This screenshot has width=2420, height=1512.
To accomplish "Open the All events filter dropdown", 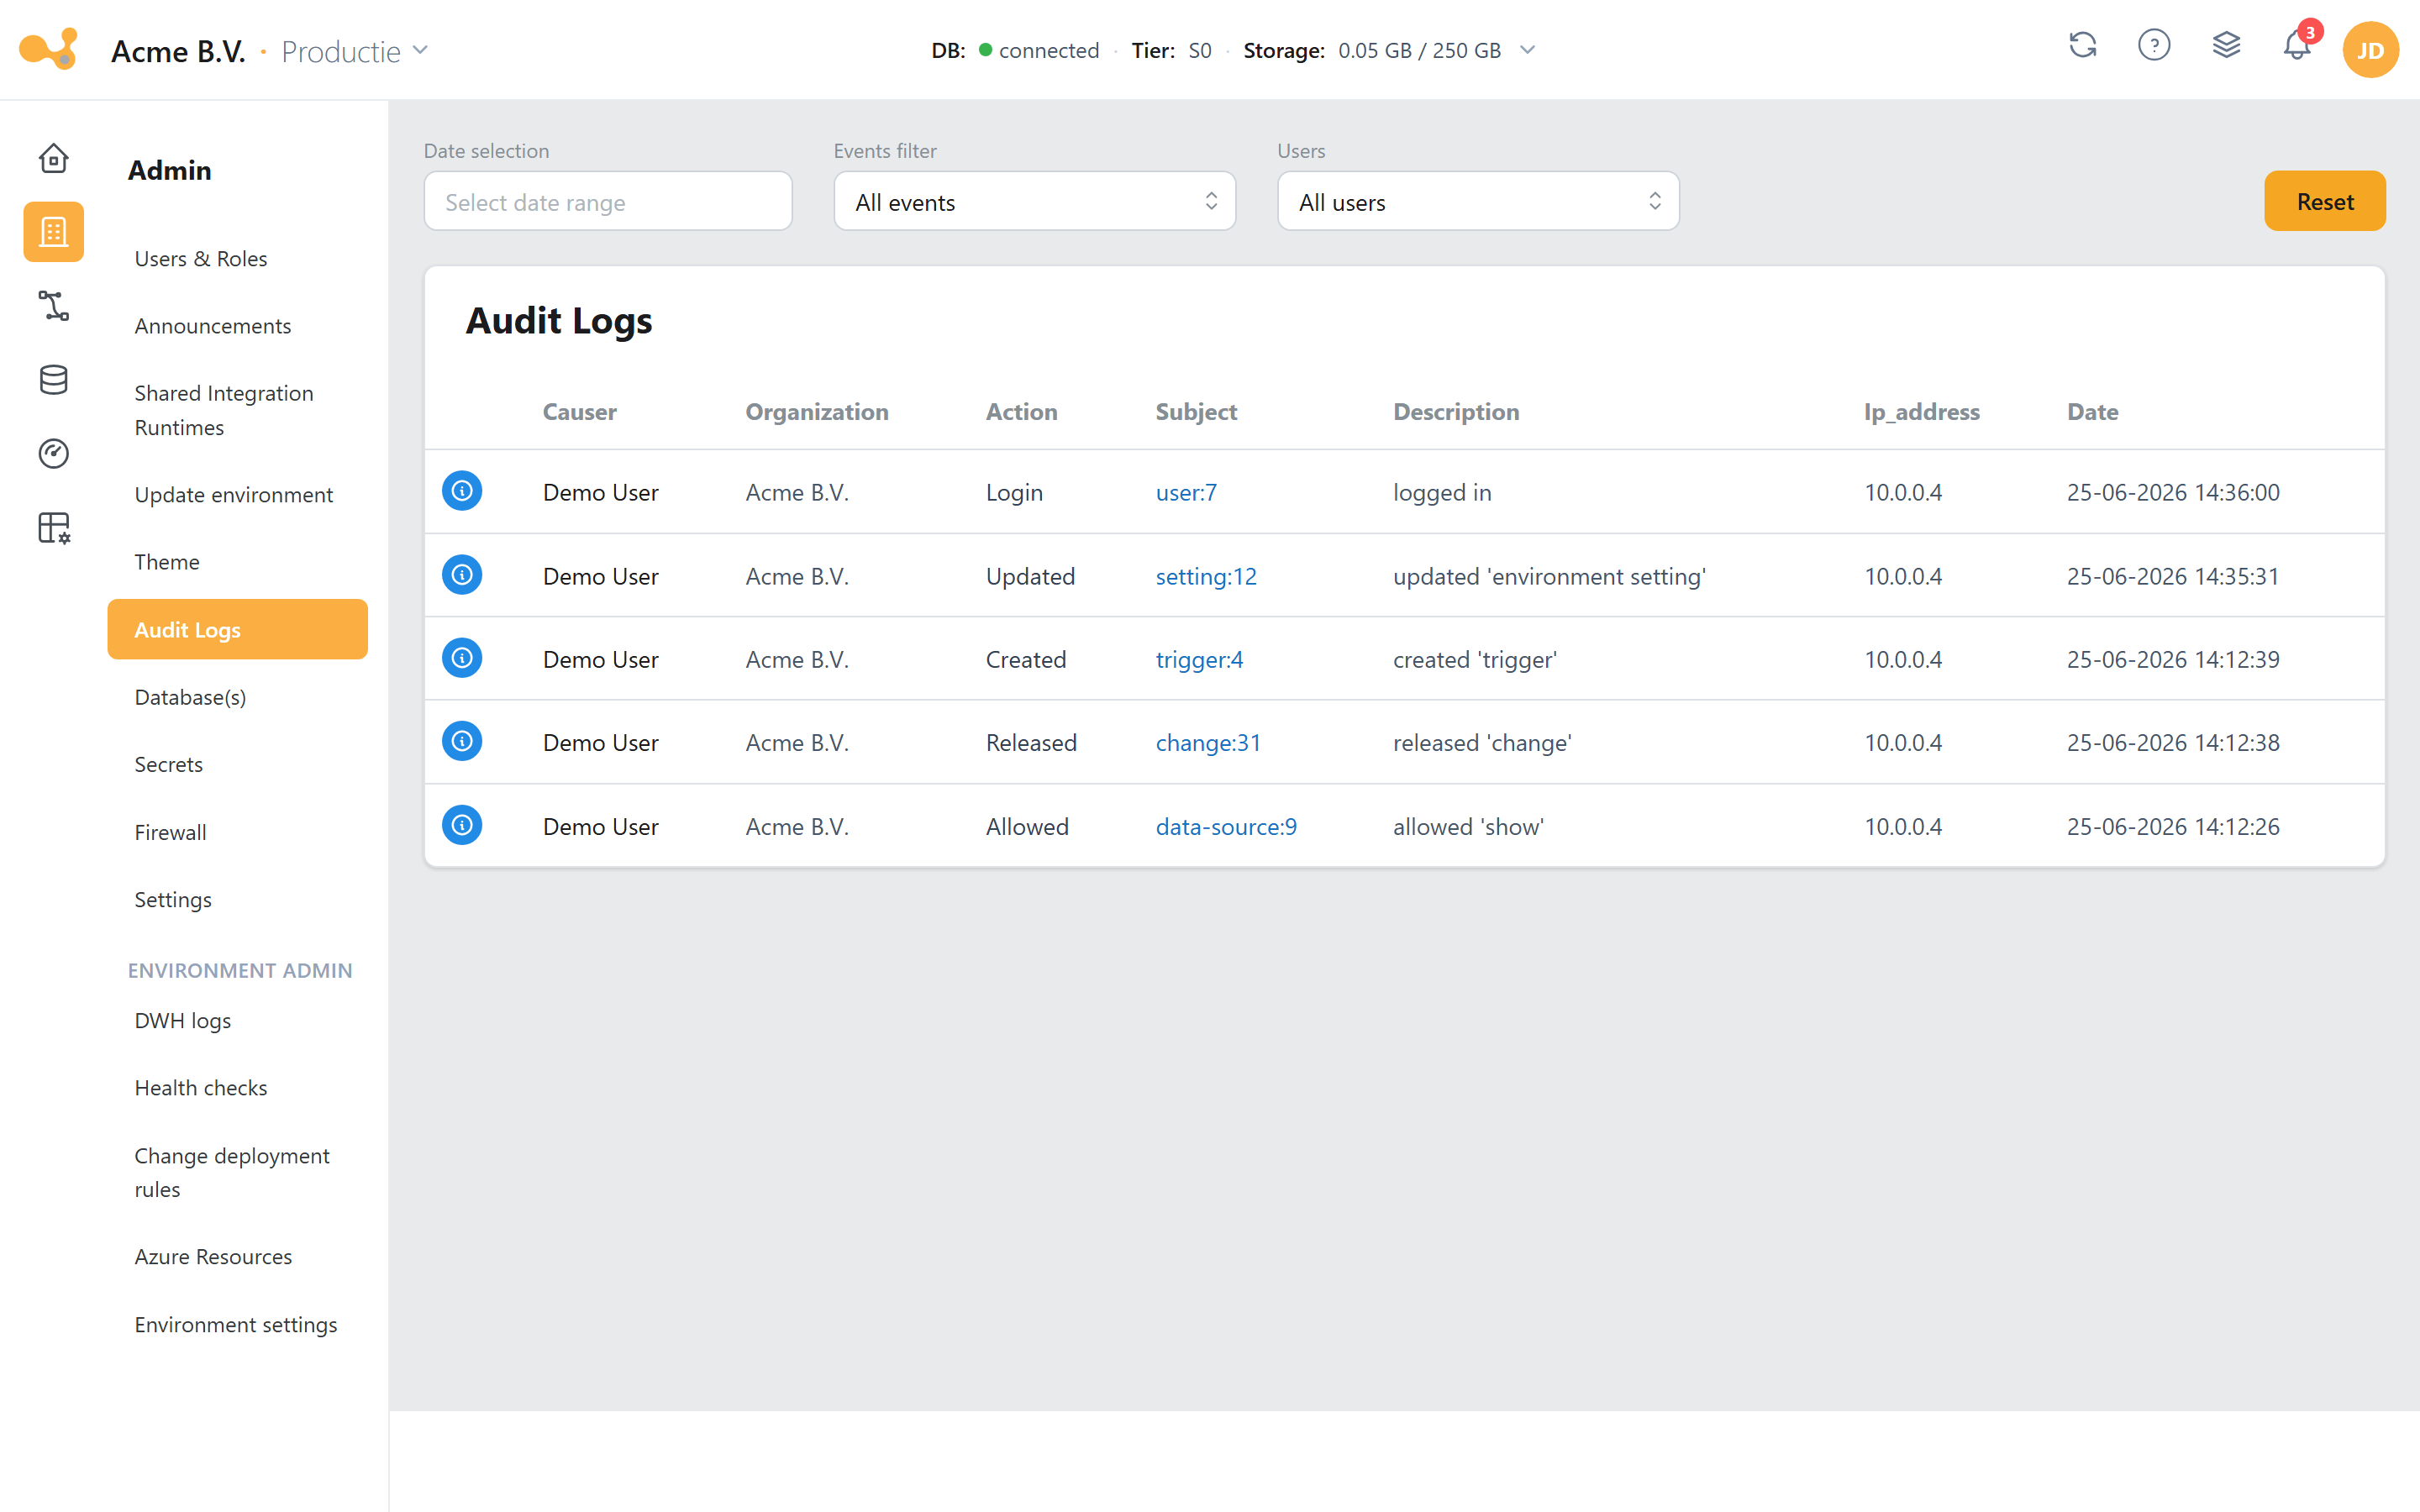I will point(1035,201).
